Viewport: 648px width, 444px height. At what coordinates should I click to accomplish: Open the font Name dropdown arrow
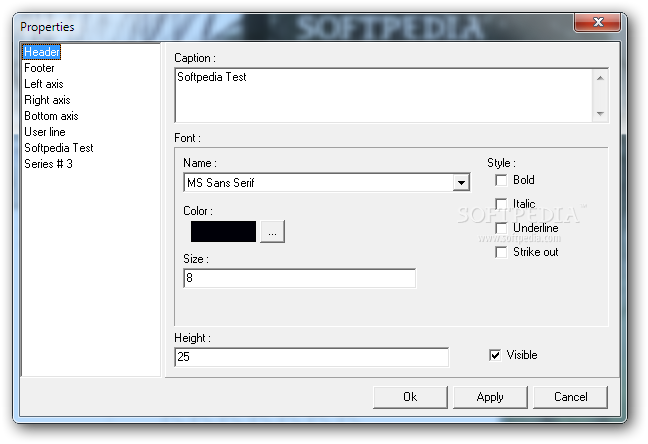pyautogui.click(x=461, y=182)
